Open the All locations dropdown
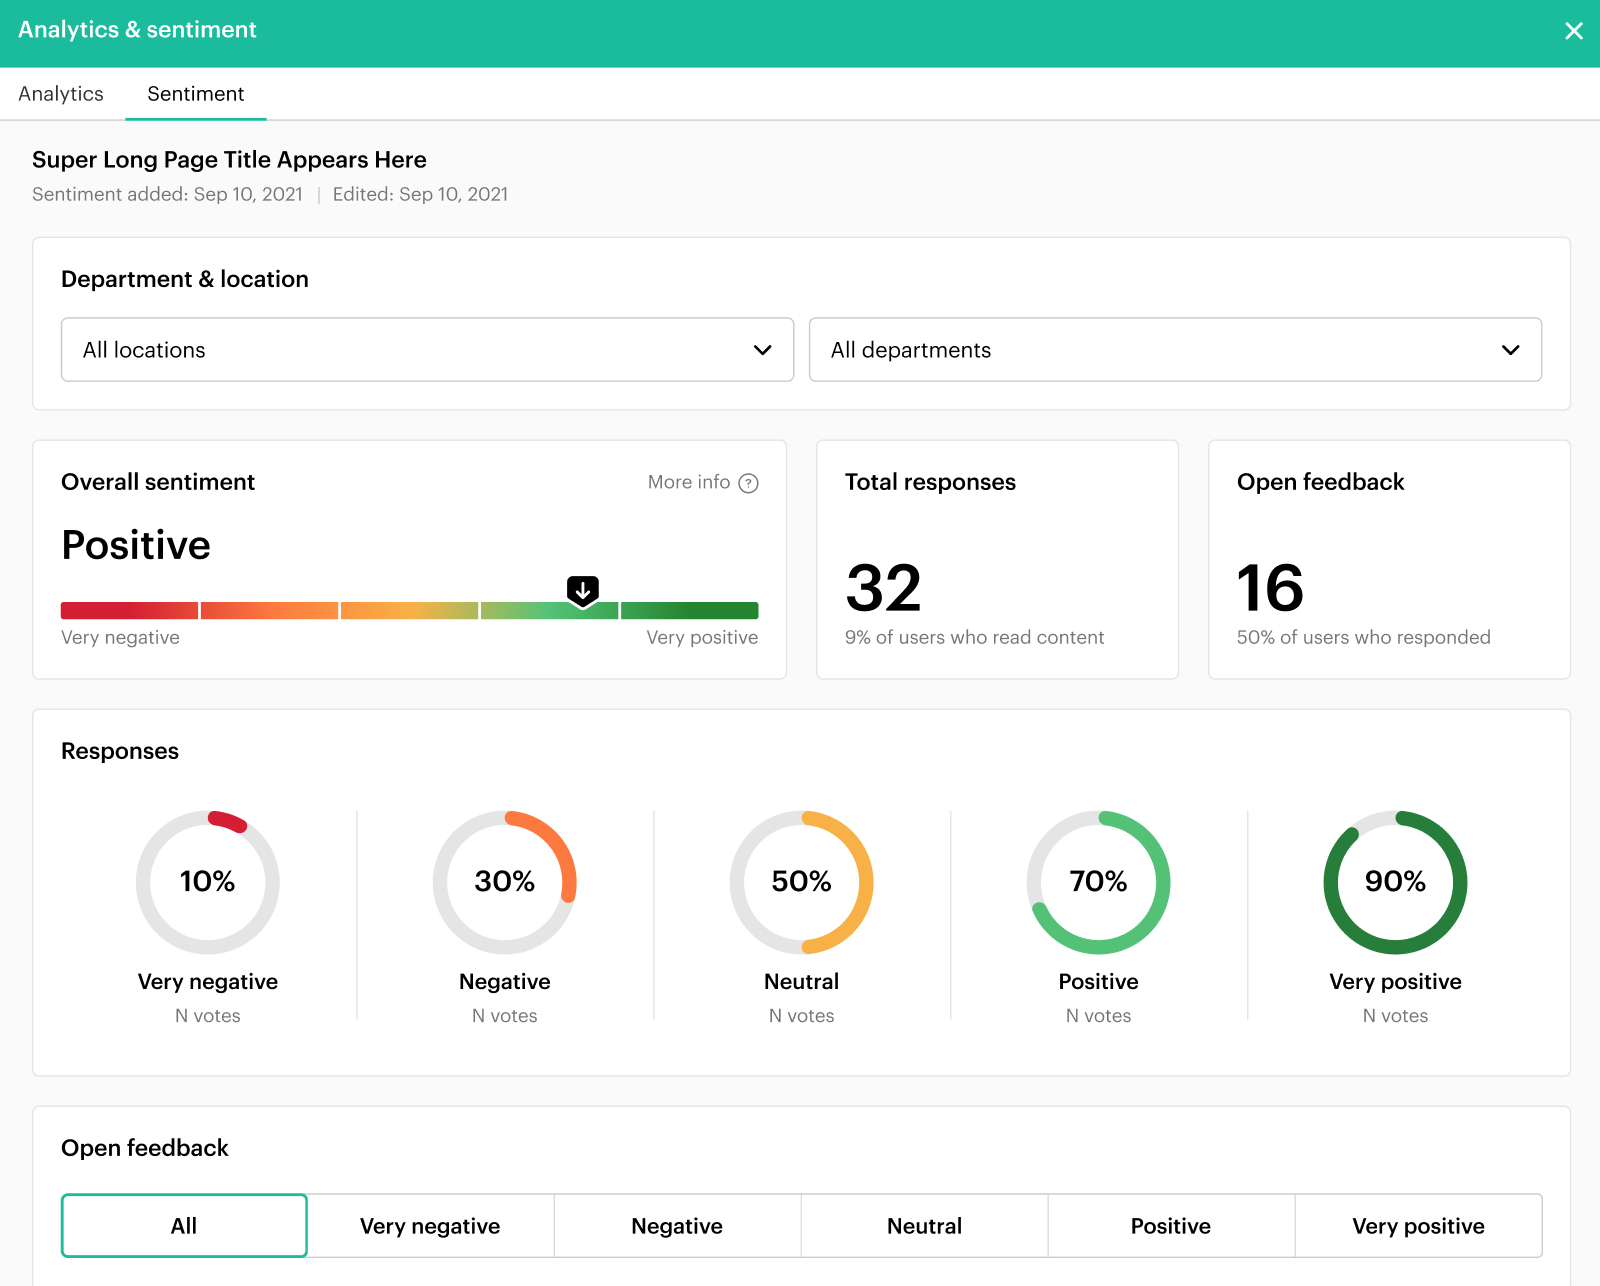The height and width of the screenshot is (1286, 1600). point(427,350)
